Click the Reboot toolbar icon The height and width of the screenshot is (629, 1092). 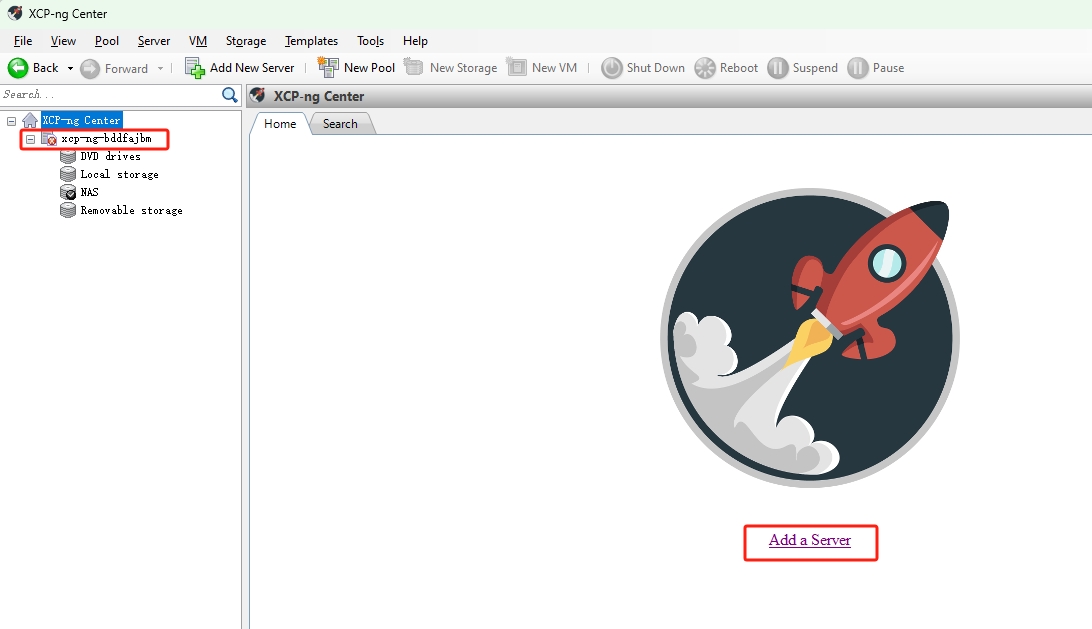point(705,68)
